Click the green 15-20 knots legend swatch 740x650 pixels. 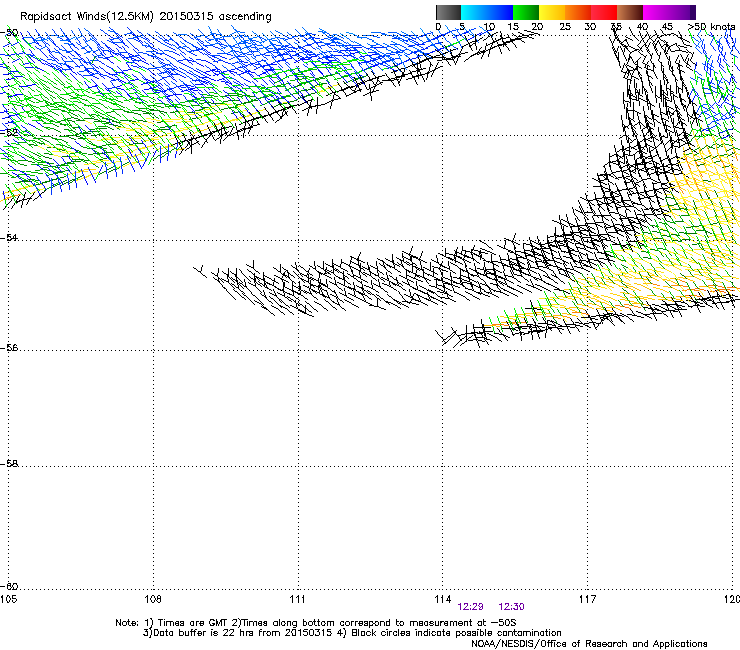[526, 12]
